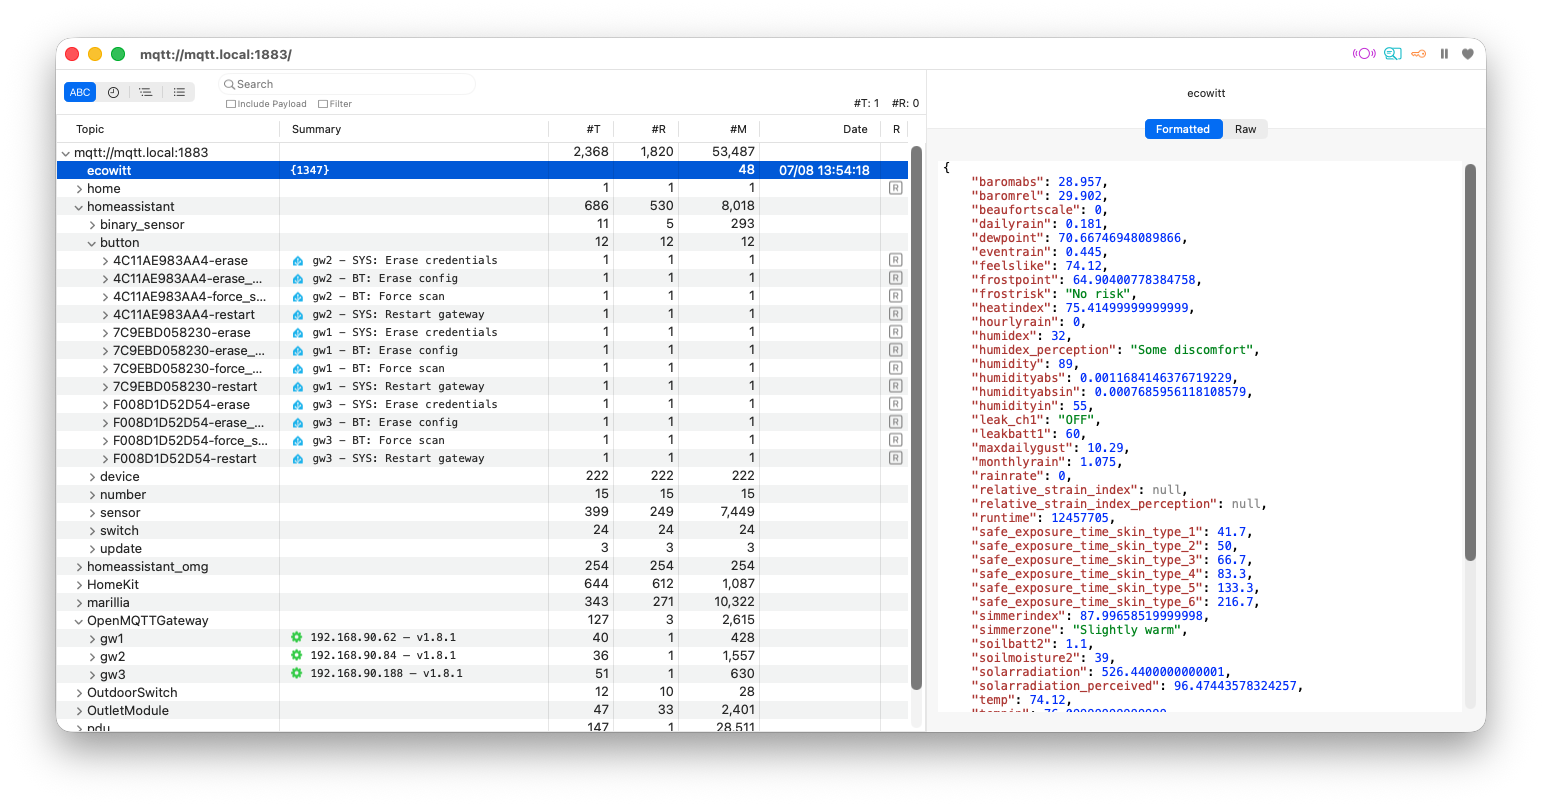Pause the message stream
This screenshot has width=1542, height=806.
click(1444, 54)
